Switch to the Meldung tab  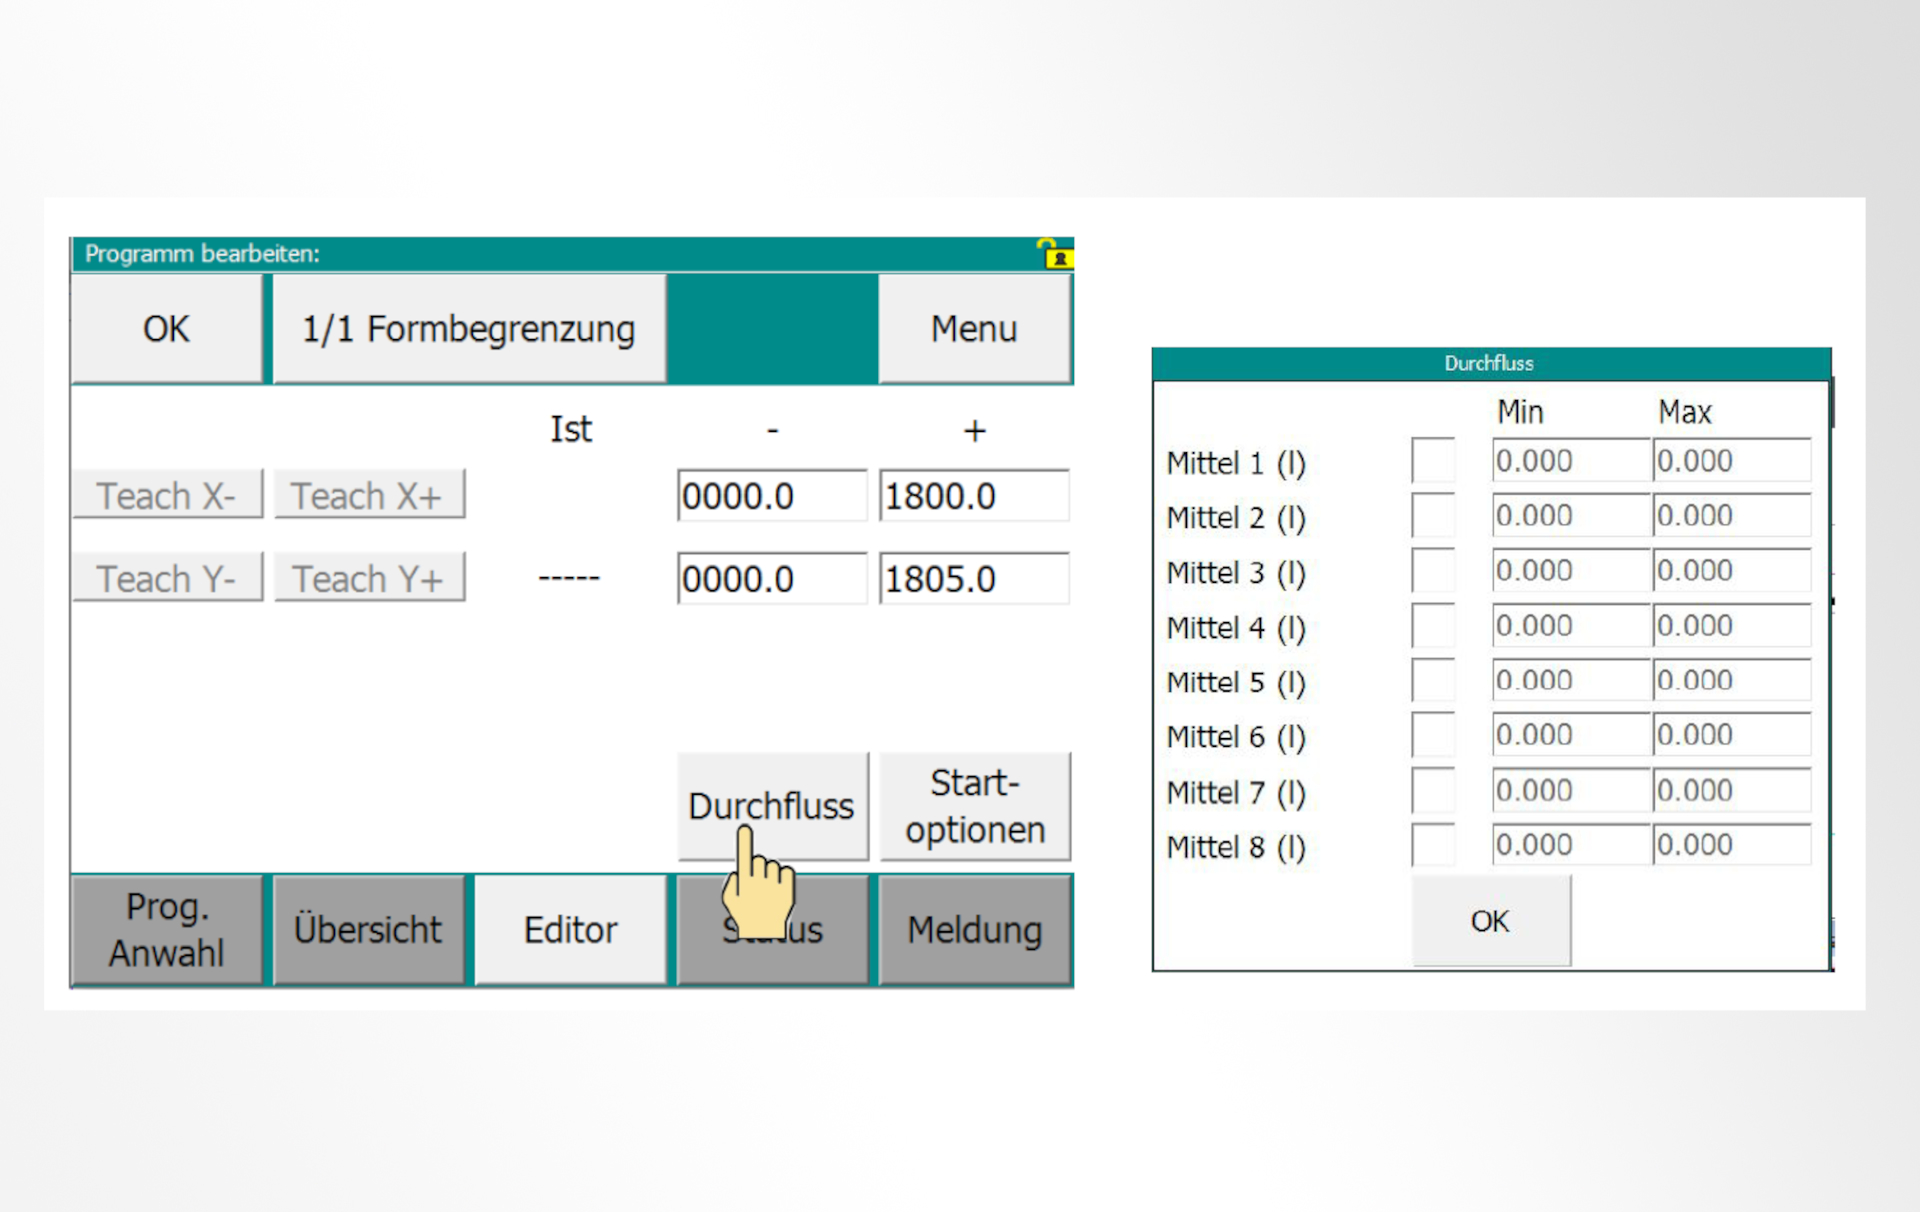pos(975,930)
